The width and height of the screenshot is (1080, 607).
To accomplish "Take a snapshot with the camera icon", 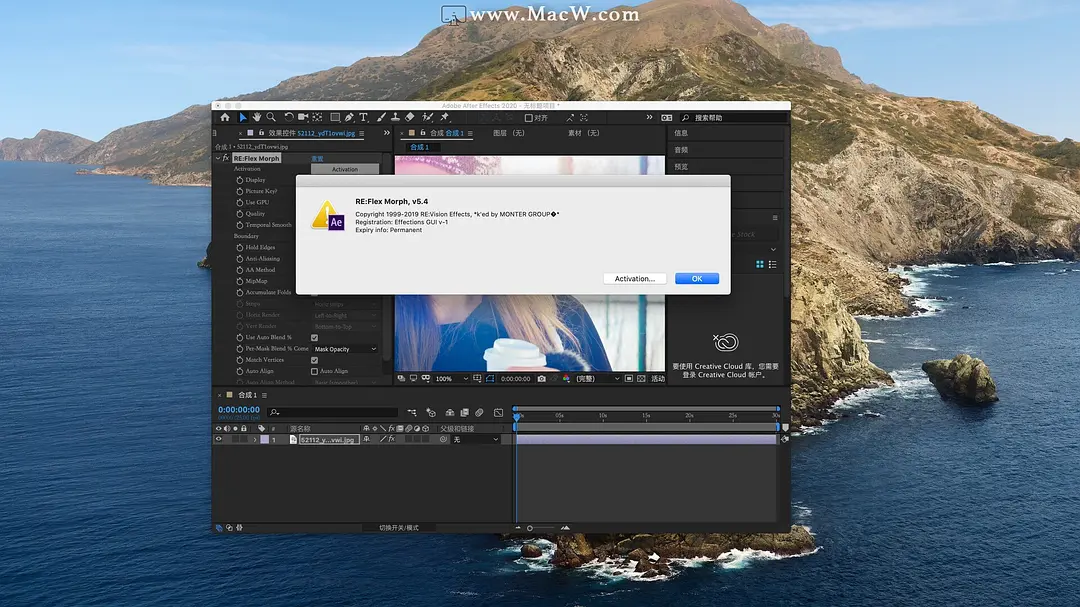I will click(x=542, y=378).
